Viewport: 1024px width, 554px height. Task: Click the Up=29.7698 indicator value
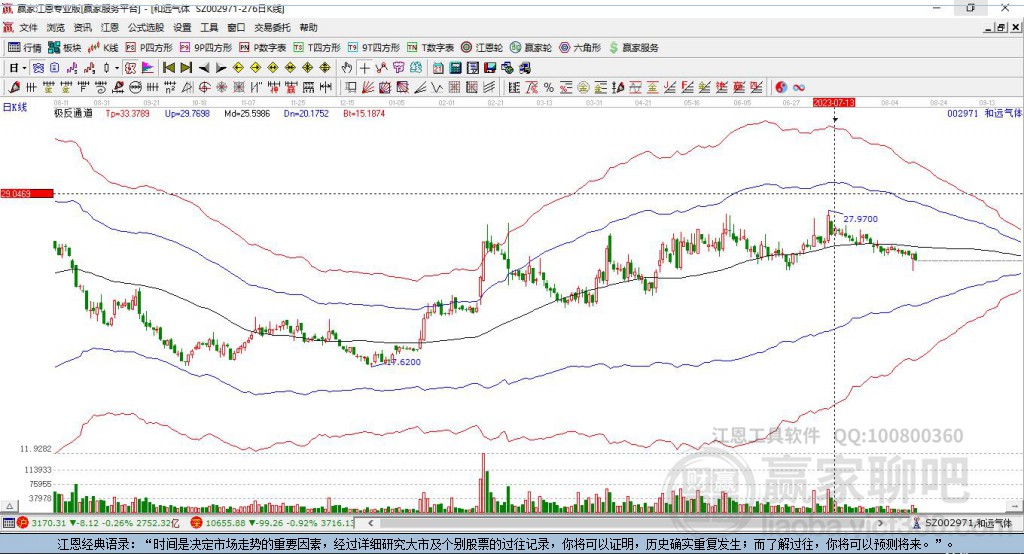pyautogui.click(x=187, y=113)
